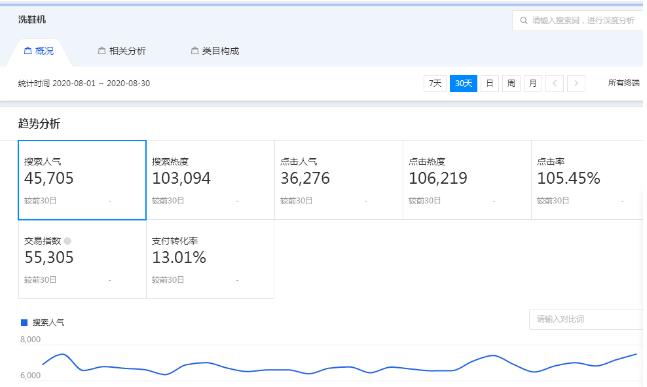The width and height of the screenshot is (647, 387).
Task: Click the comparison keyword input box
Action: (586, 319)
